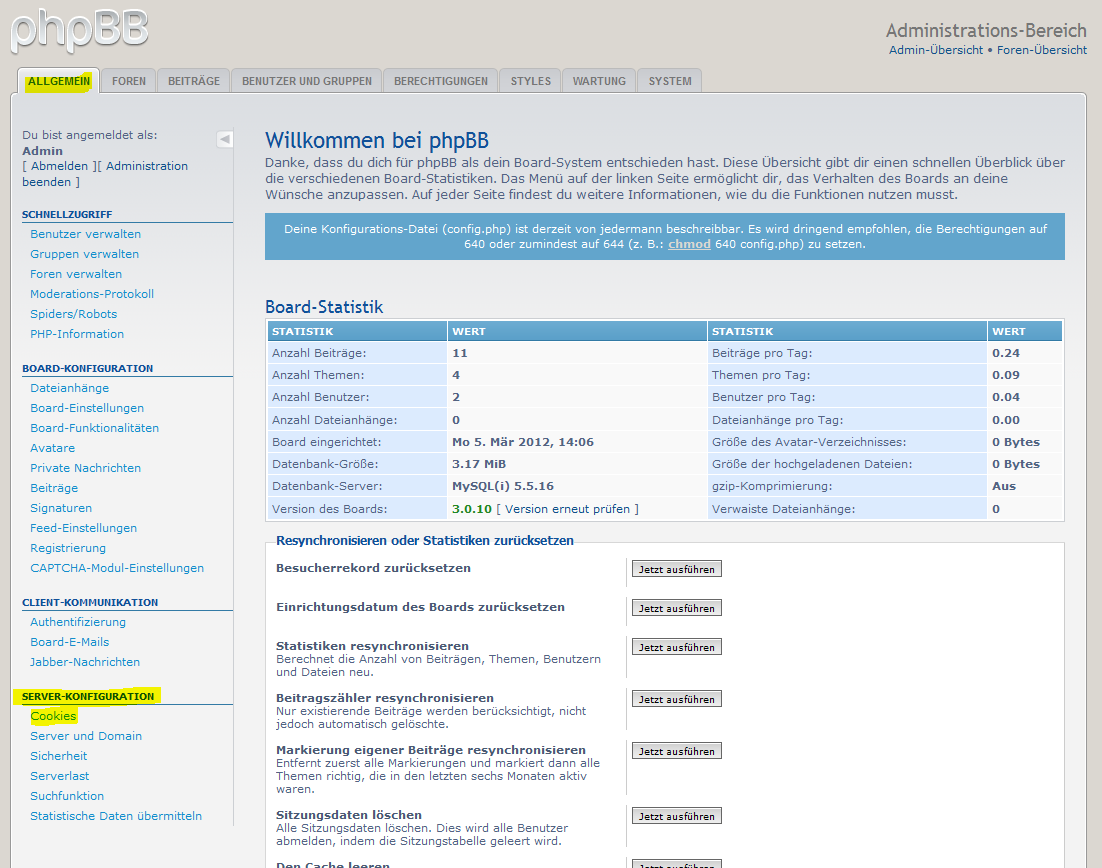Open Server und Domain settings
1102x868 pixels.
click(x=86, y=736)
